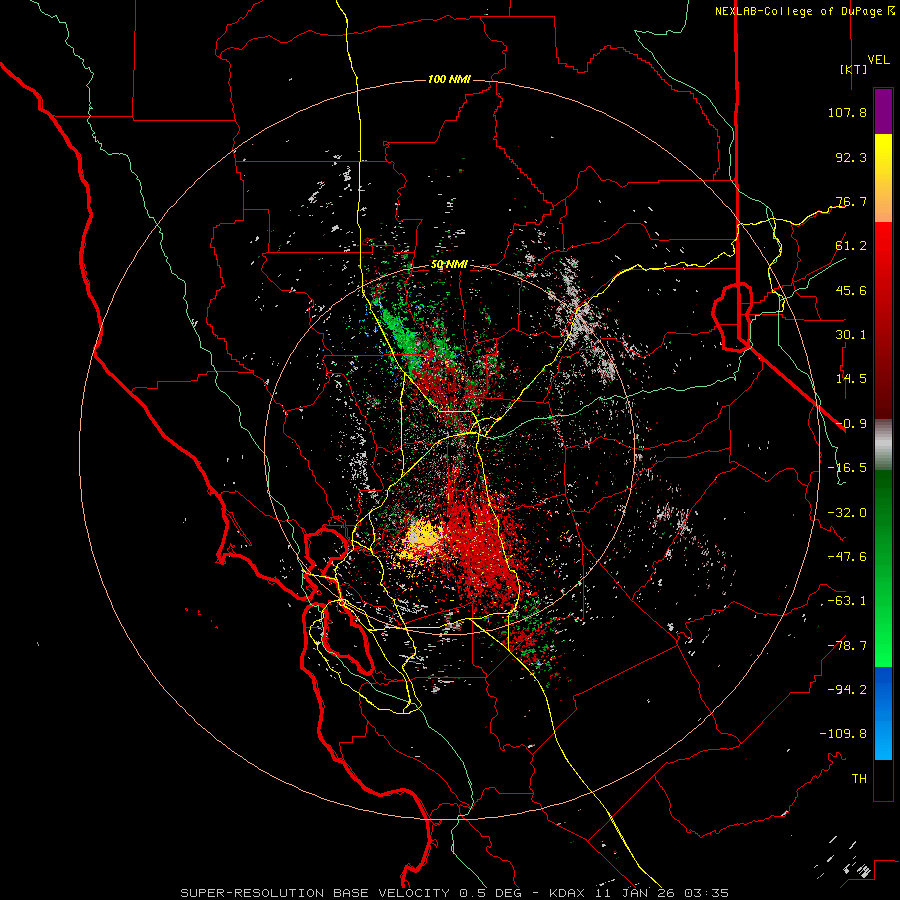The height and width of the screenshot is (900, 900).
Task: Select the -63.1 scale value
Action: pos(847,601)
